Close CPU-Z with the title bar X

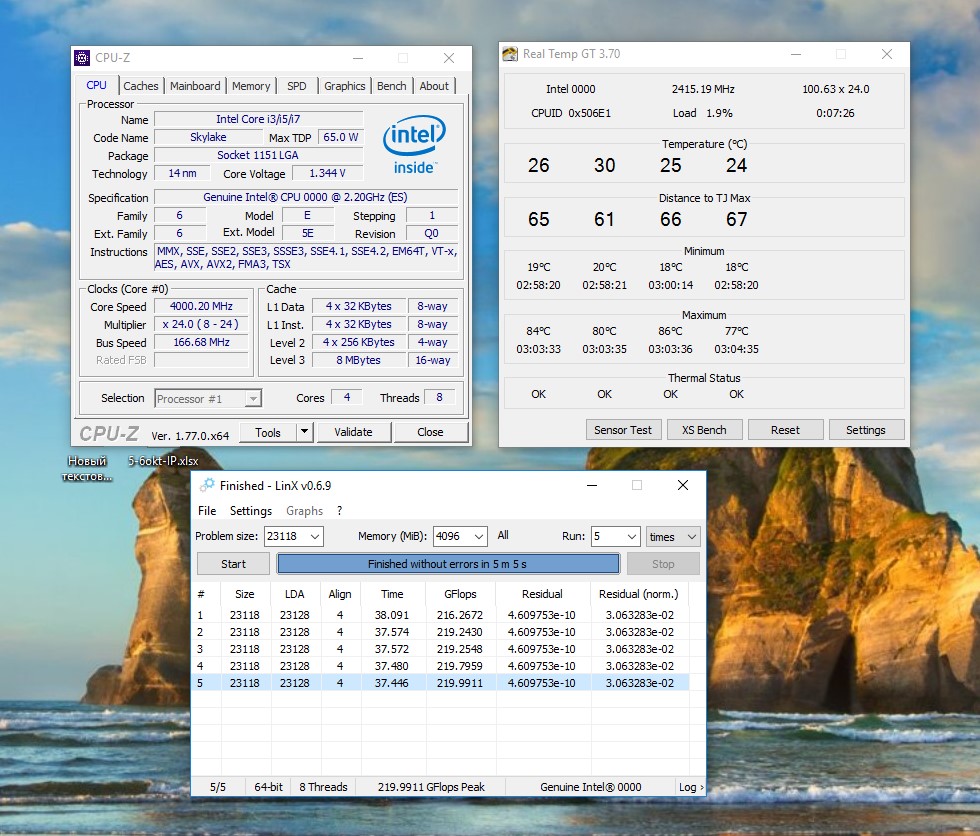tap(449, 58)
